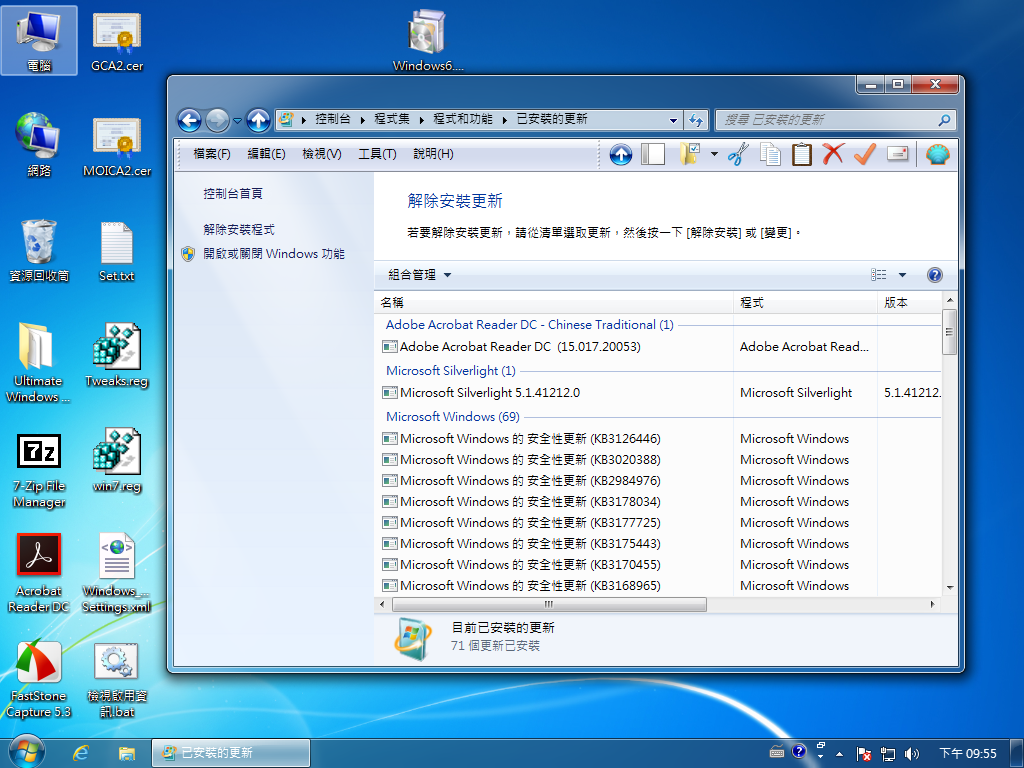
Task: Click the folder options toolbar icon
Action: [x=690, y=155]
